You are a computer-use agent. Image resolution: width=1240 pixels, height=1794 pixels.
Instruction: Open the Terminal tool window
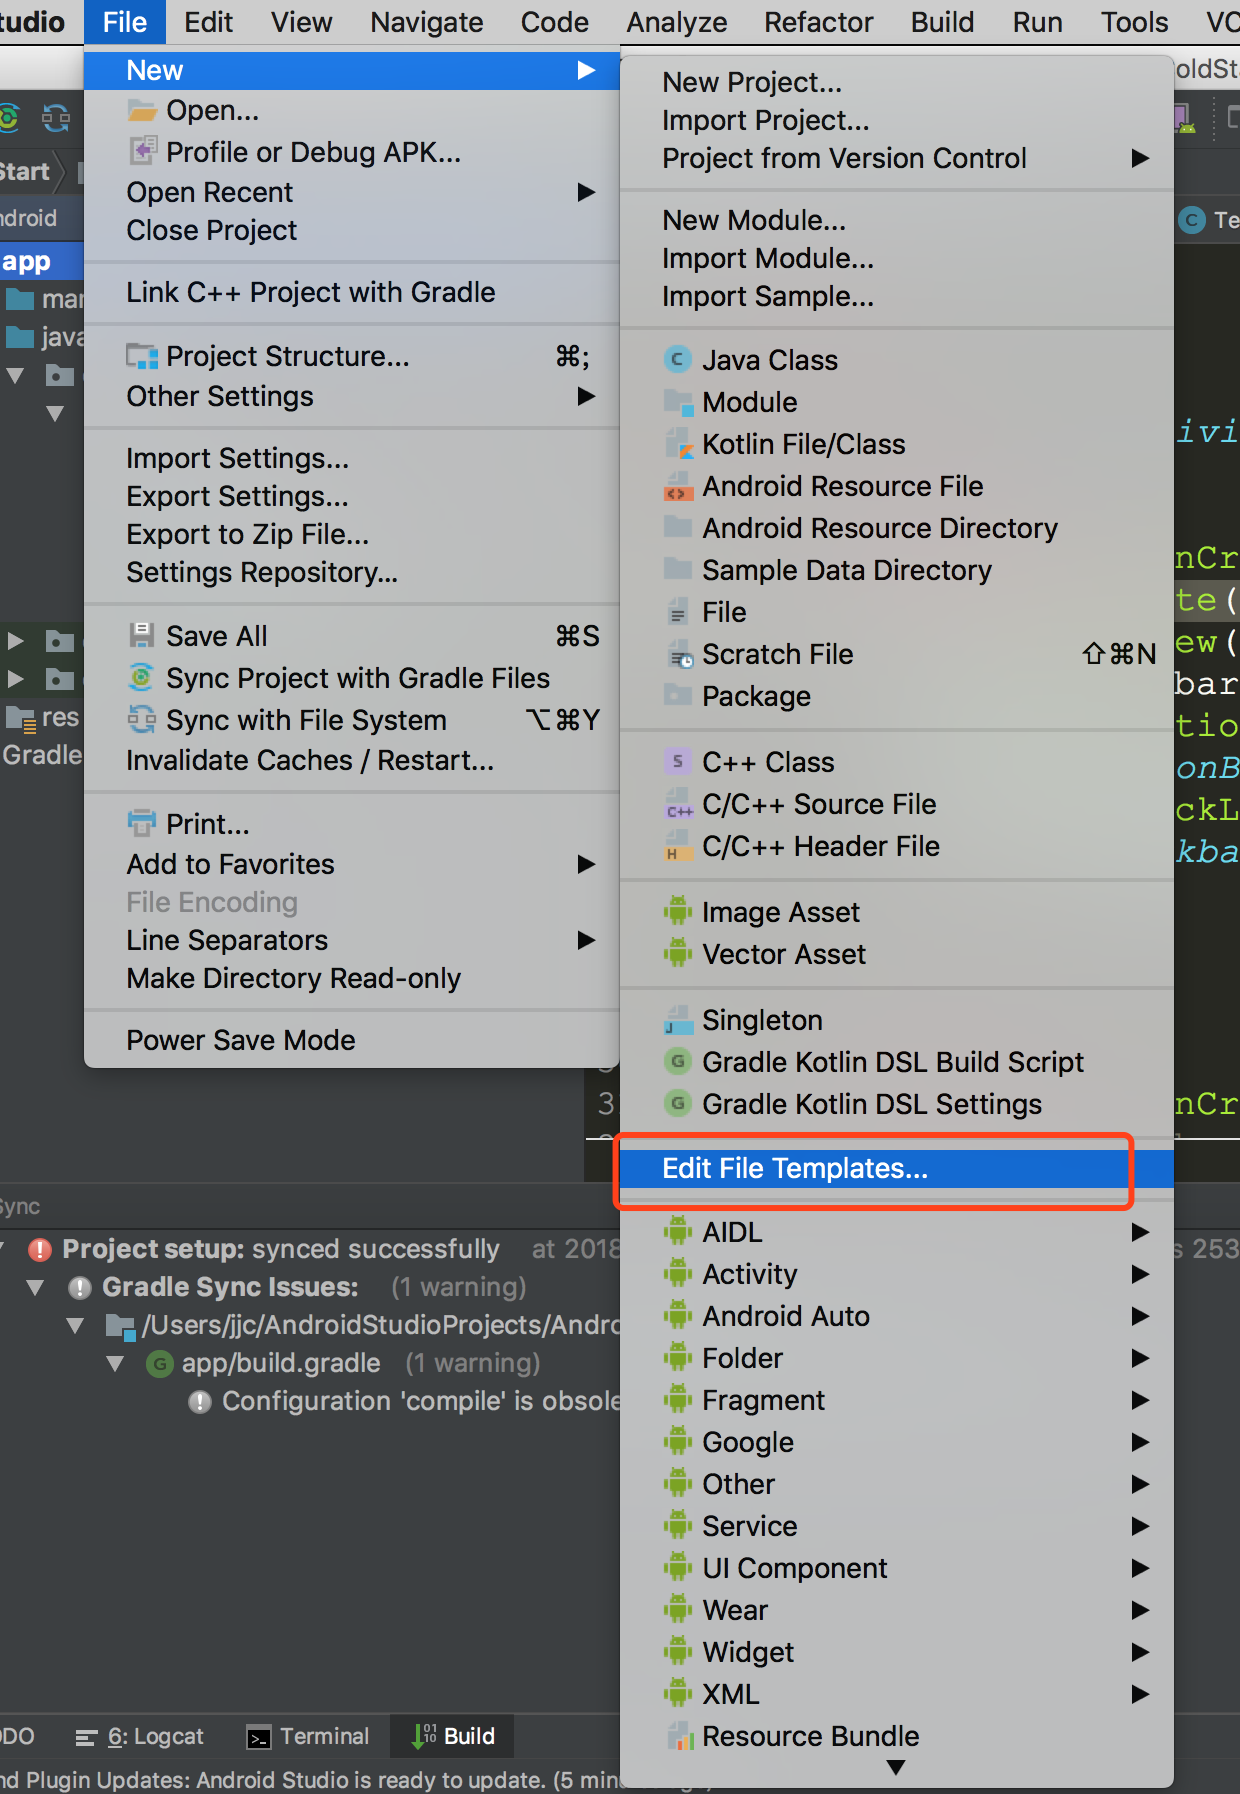pos(308,1736)
